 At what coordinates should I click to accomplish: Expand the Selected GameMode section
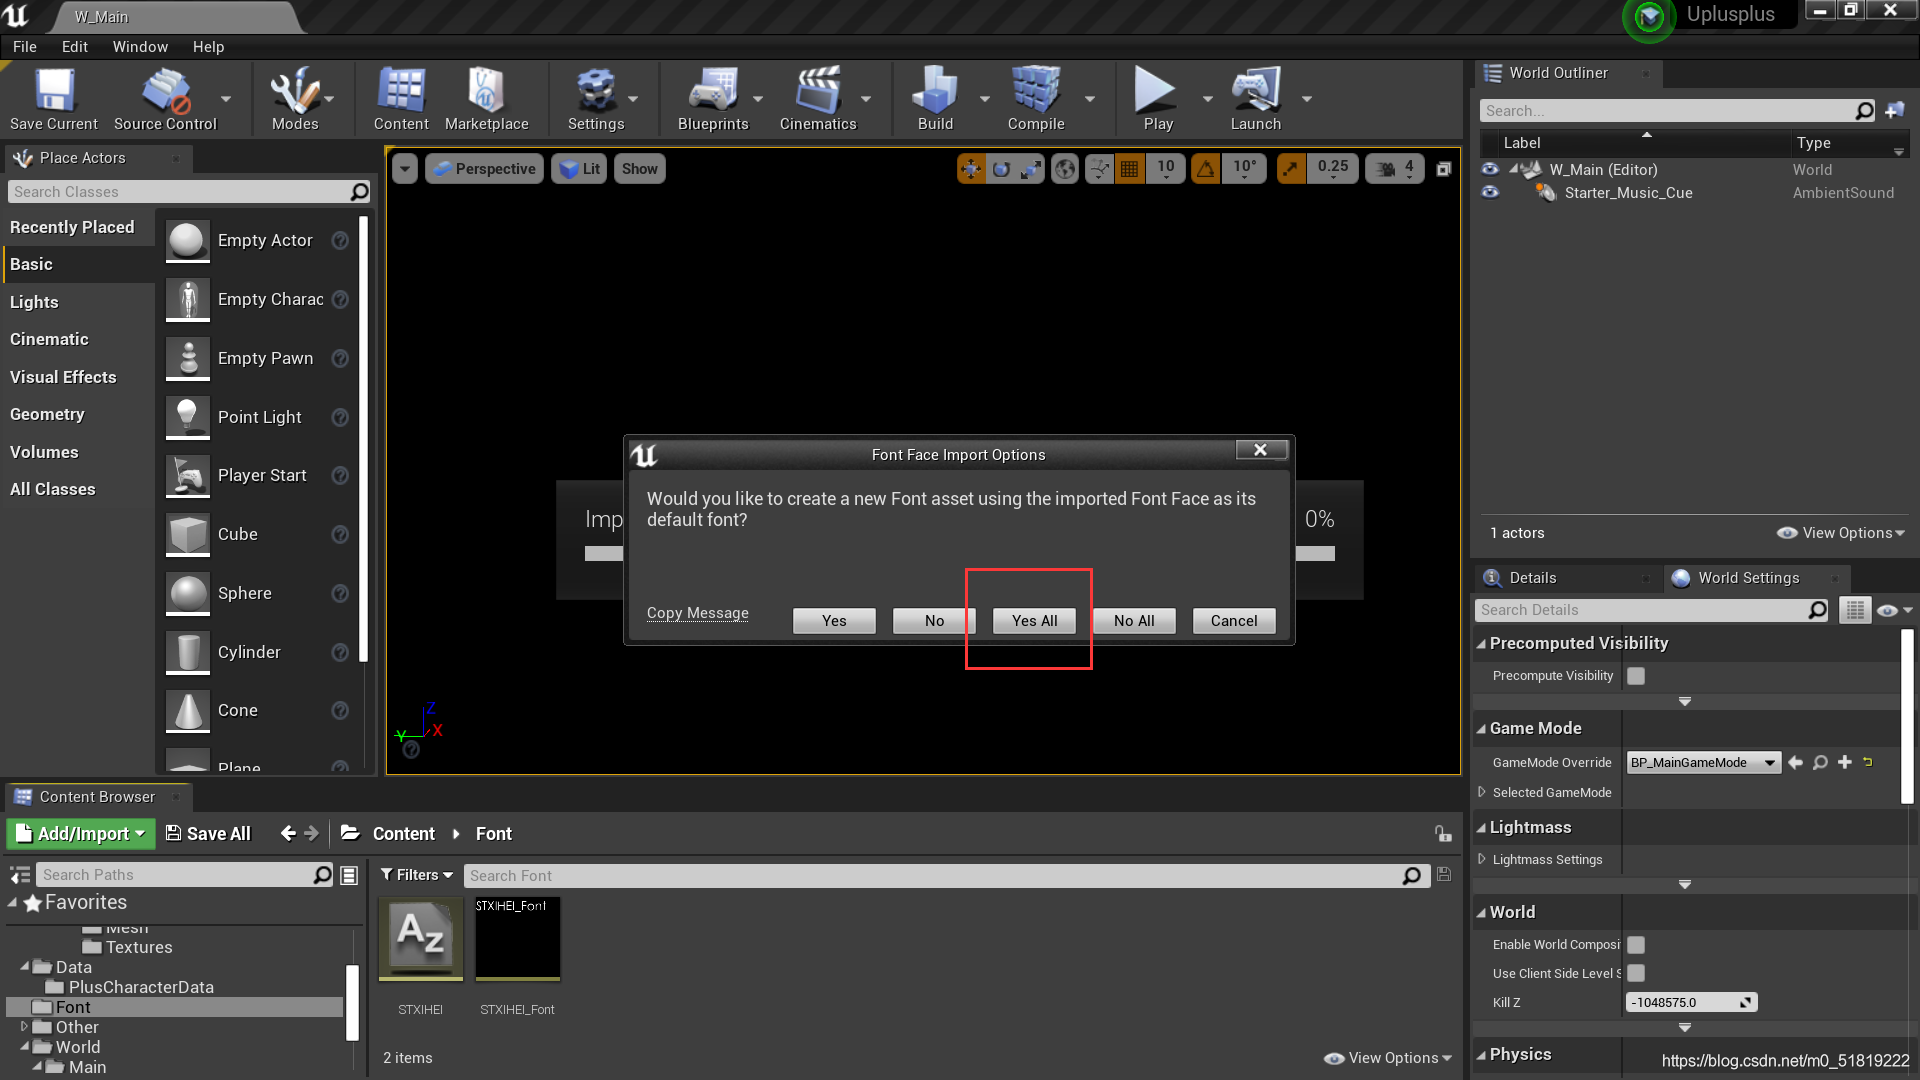point(1482,792)
